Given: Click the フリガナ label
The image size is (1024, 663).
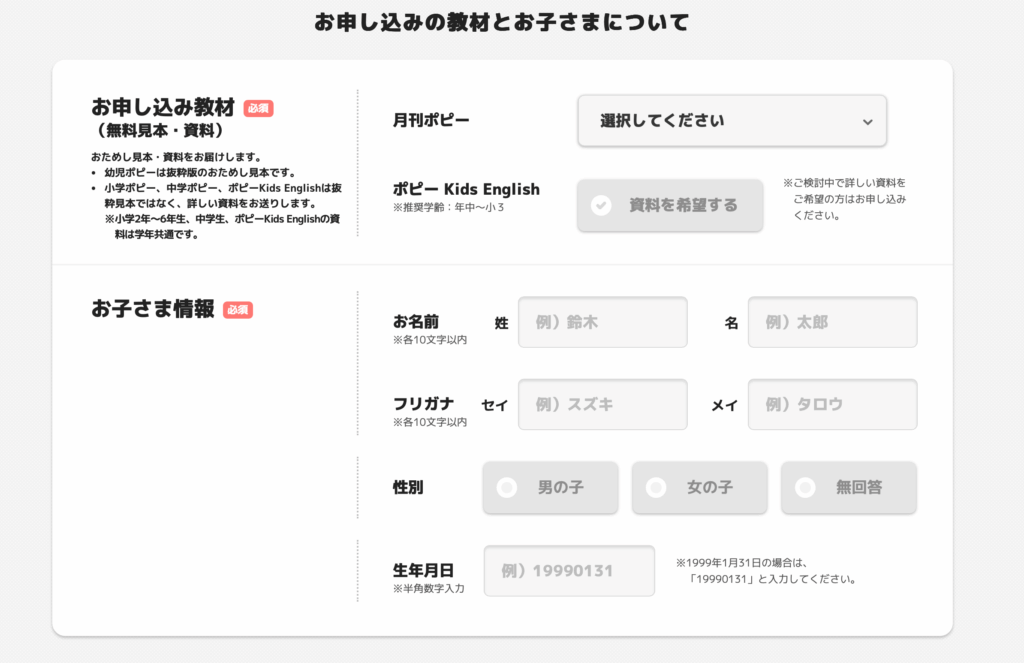Looking at the screenshot, I should tap(423, 403).
